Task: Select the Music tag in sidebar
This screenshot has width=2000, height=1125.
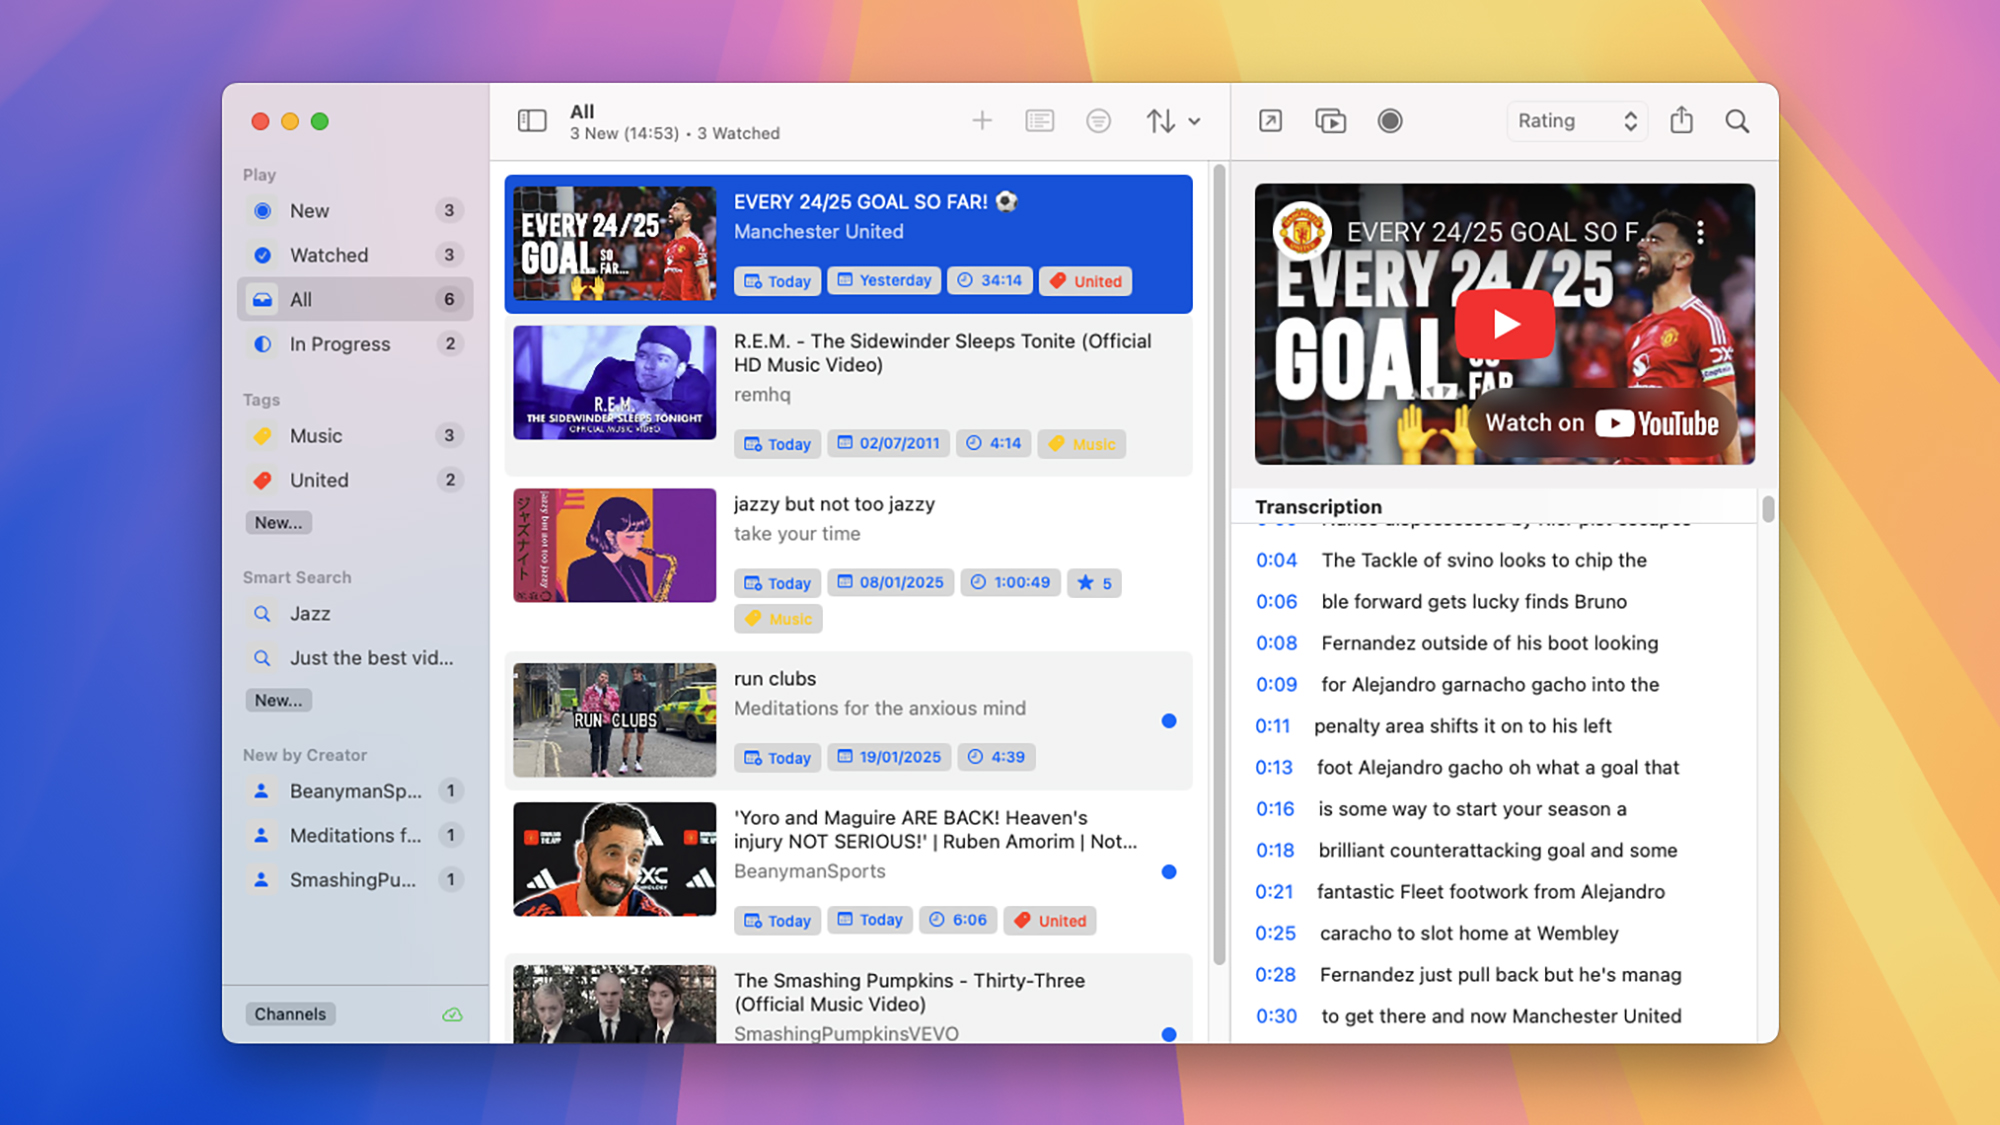Action: pyautogui.click(x=316, y=436)
